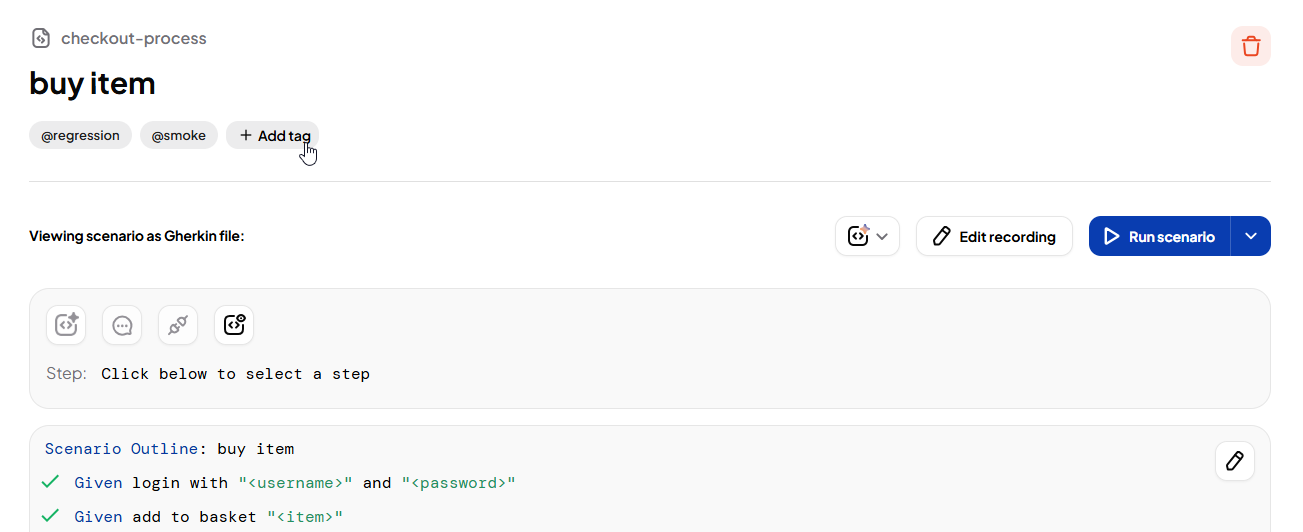Image resolution: width=1303 pixels, height=532 pixels.
Task: Click the AI sparkle code icon in step toolbar
Action: click(x=66, y=325)
